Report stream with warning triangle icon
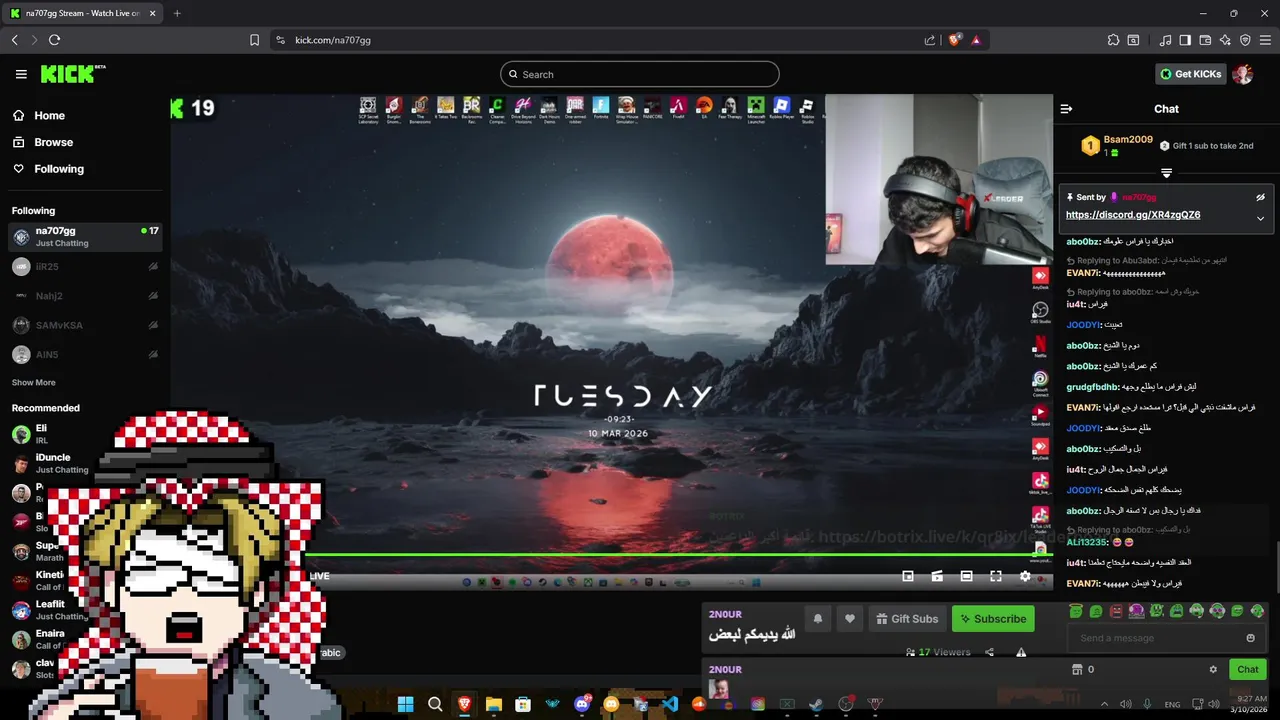 point(1021,652)
